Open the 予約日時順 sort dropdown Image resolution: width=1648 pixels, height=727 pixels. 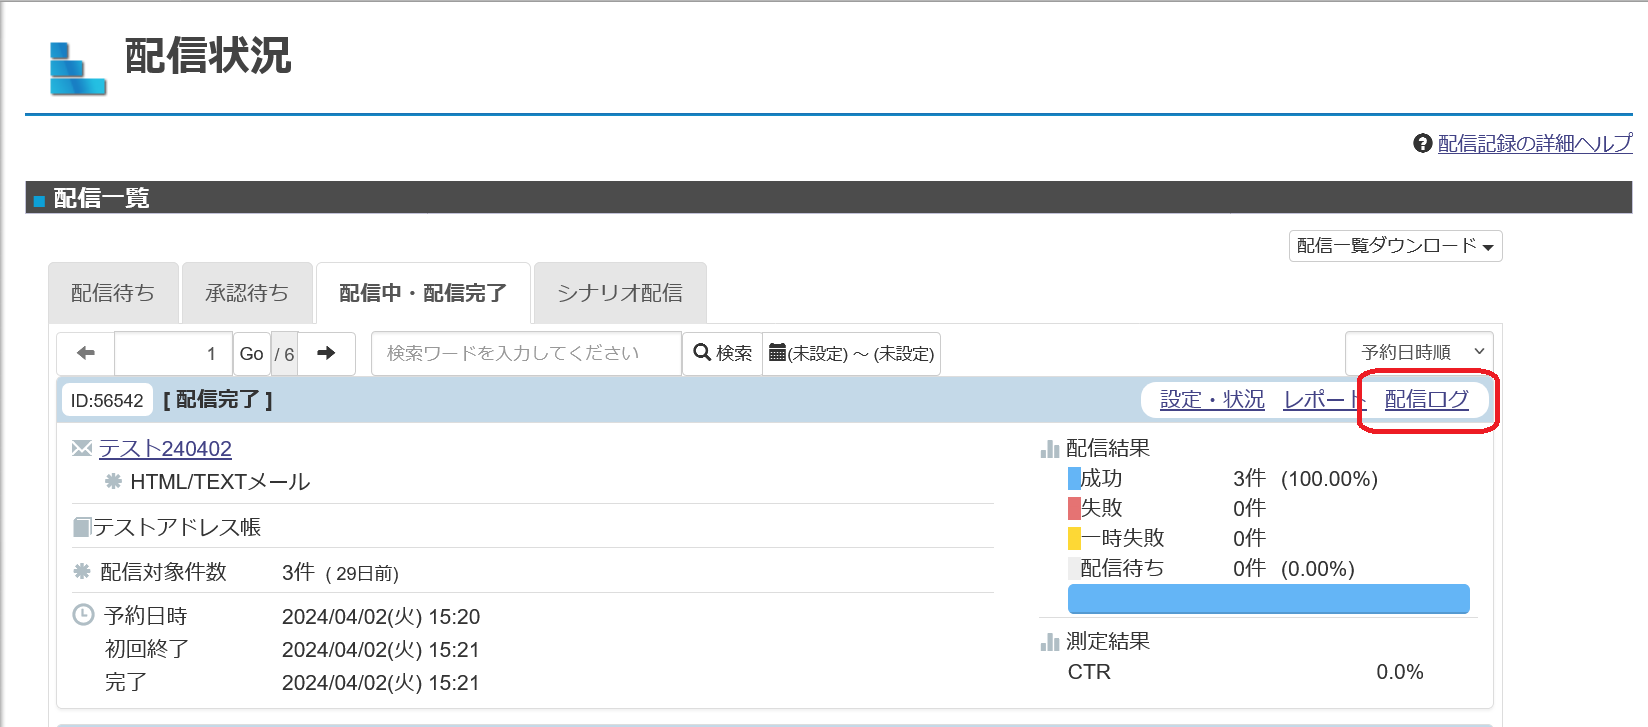[1419, 352]
